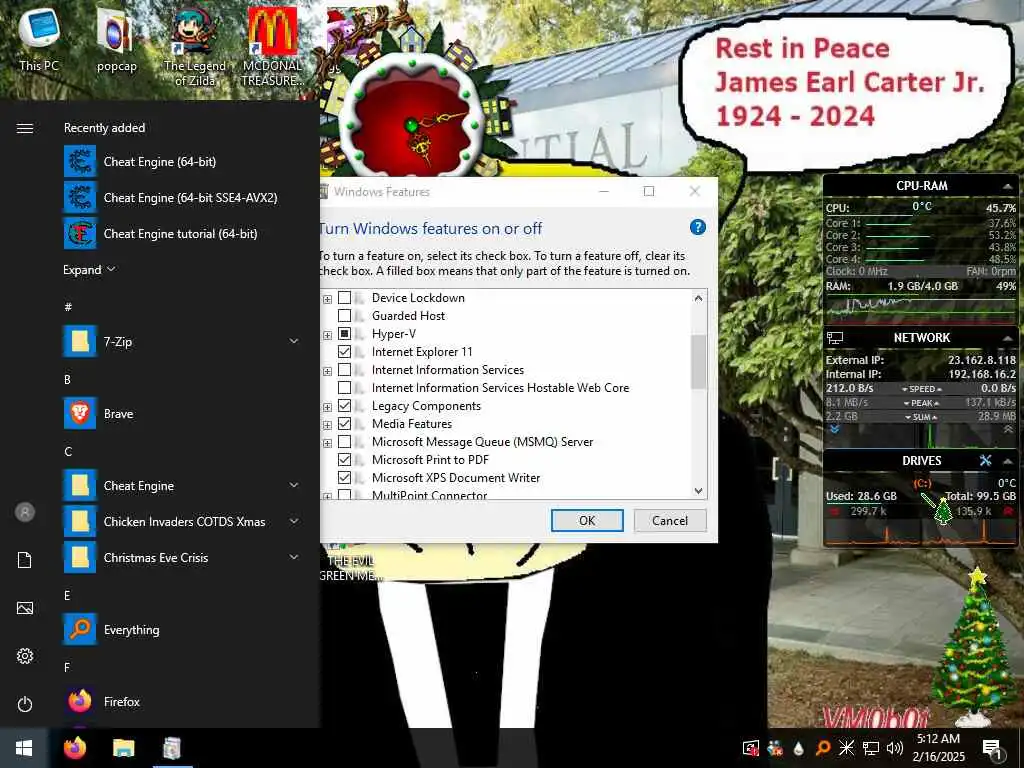Uncheck Microsoft XPS Document Writer
The image size is (1024, 768).
click(344, 477)
